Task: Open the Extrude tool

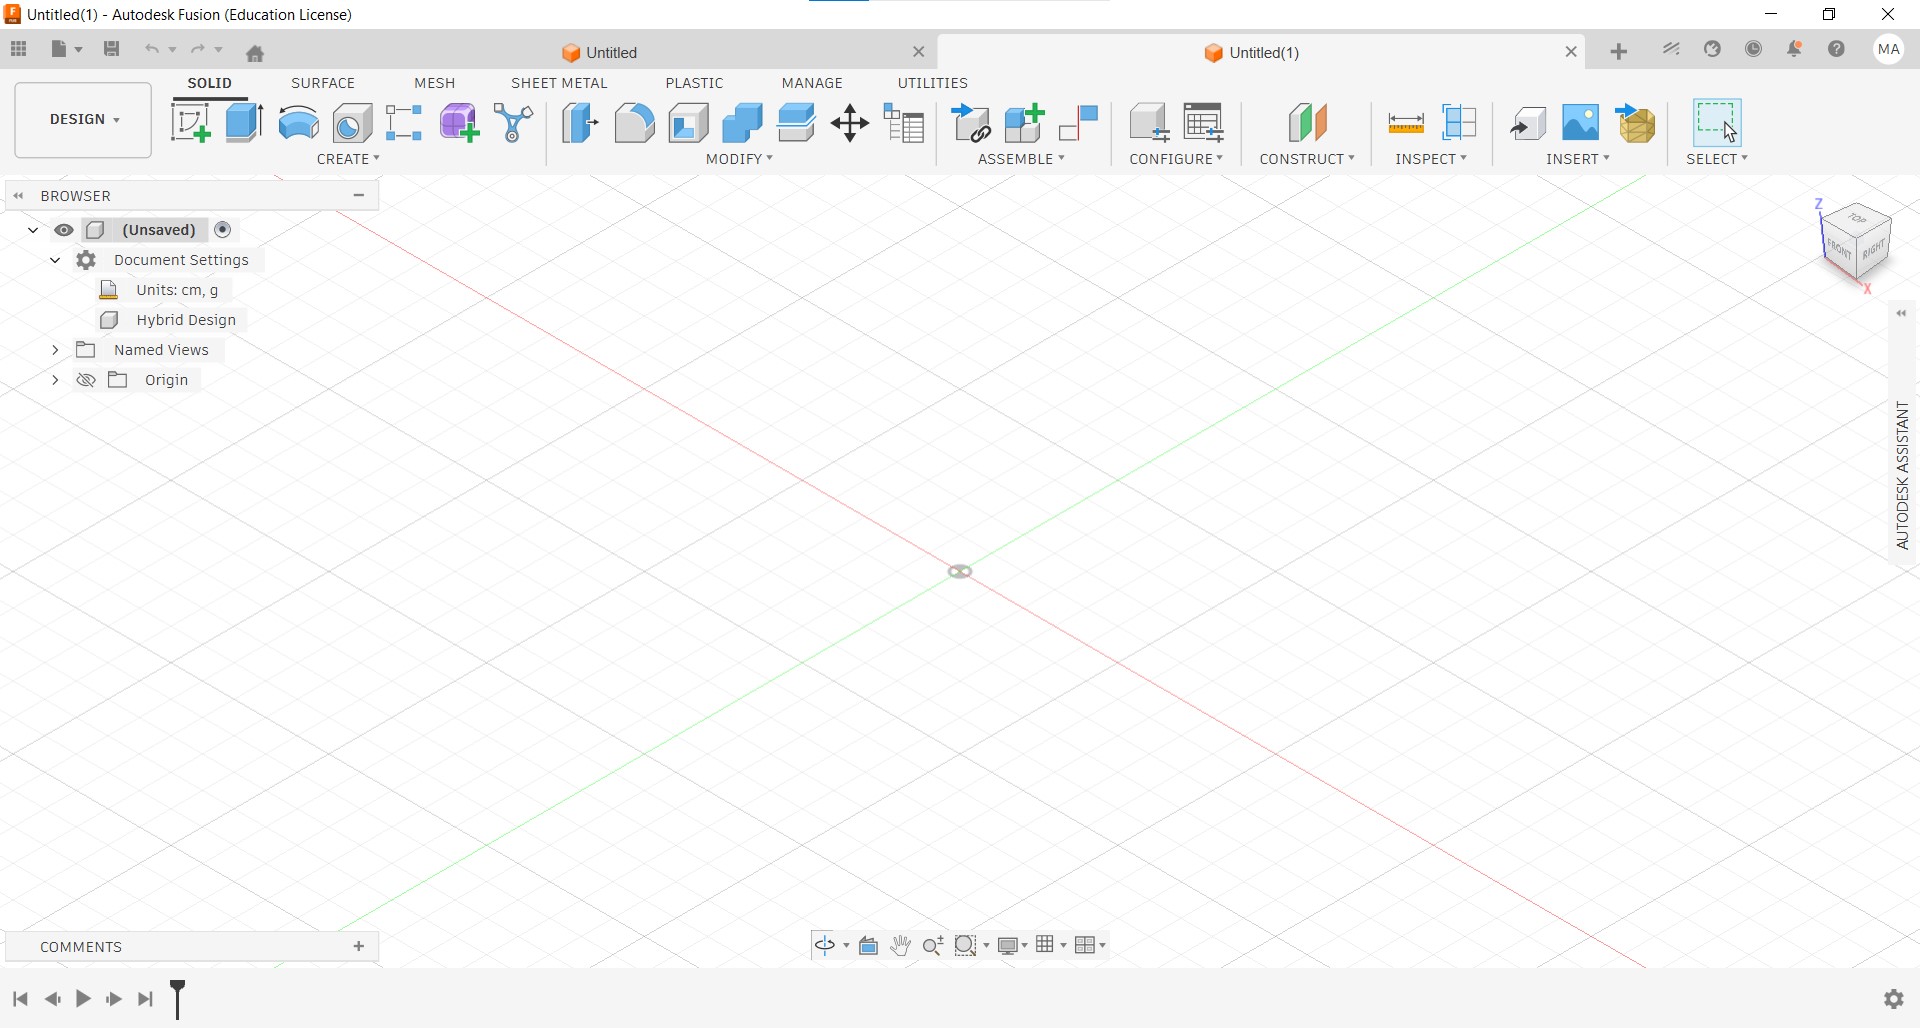Action: tap(244, 122)
